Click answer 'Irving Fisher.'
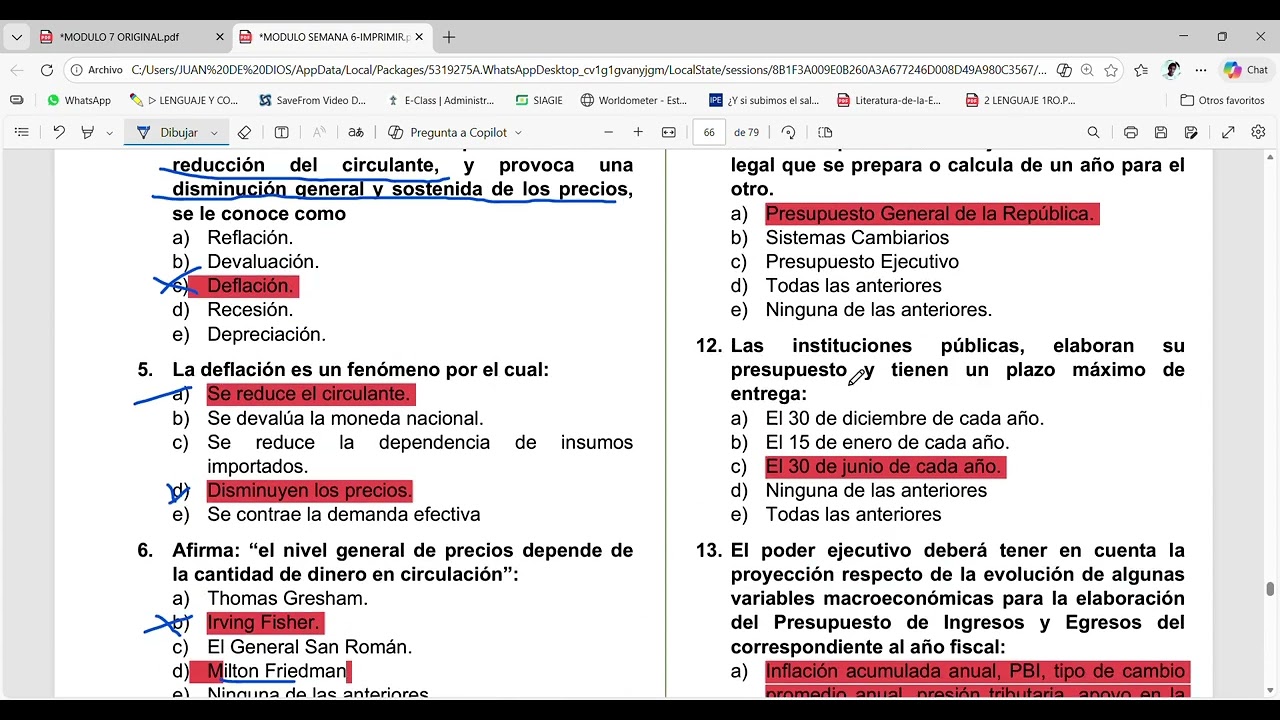 click(264, 623)
